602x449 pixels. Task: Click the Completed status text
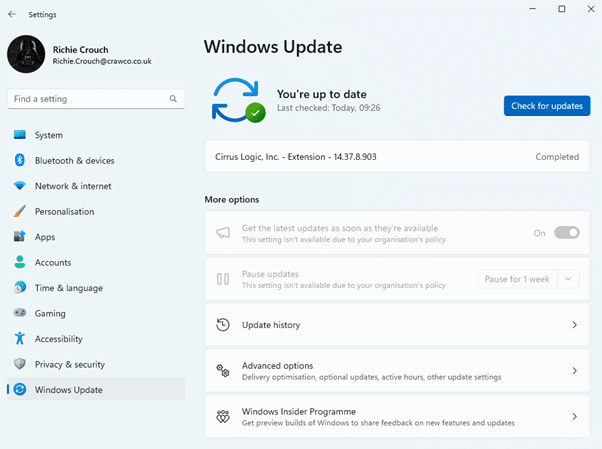pyautogui.click(x=557, y=157)
